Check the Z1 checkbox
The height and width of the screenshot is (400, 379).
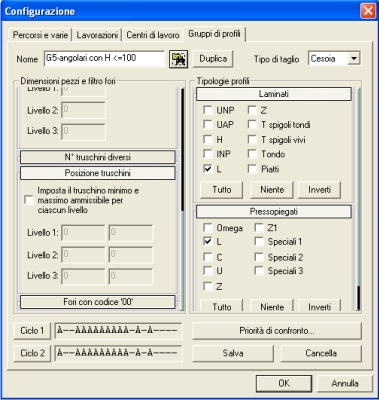point(259,228)
